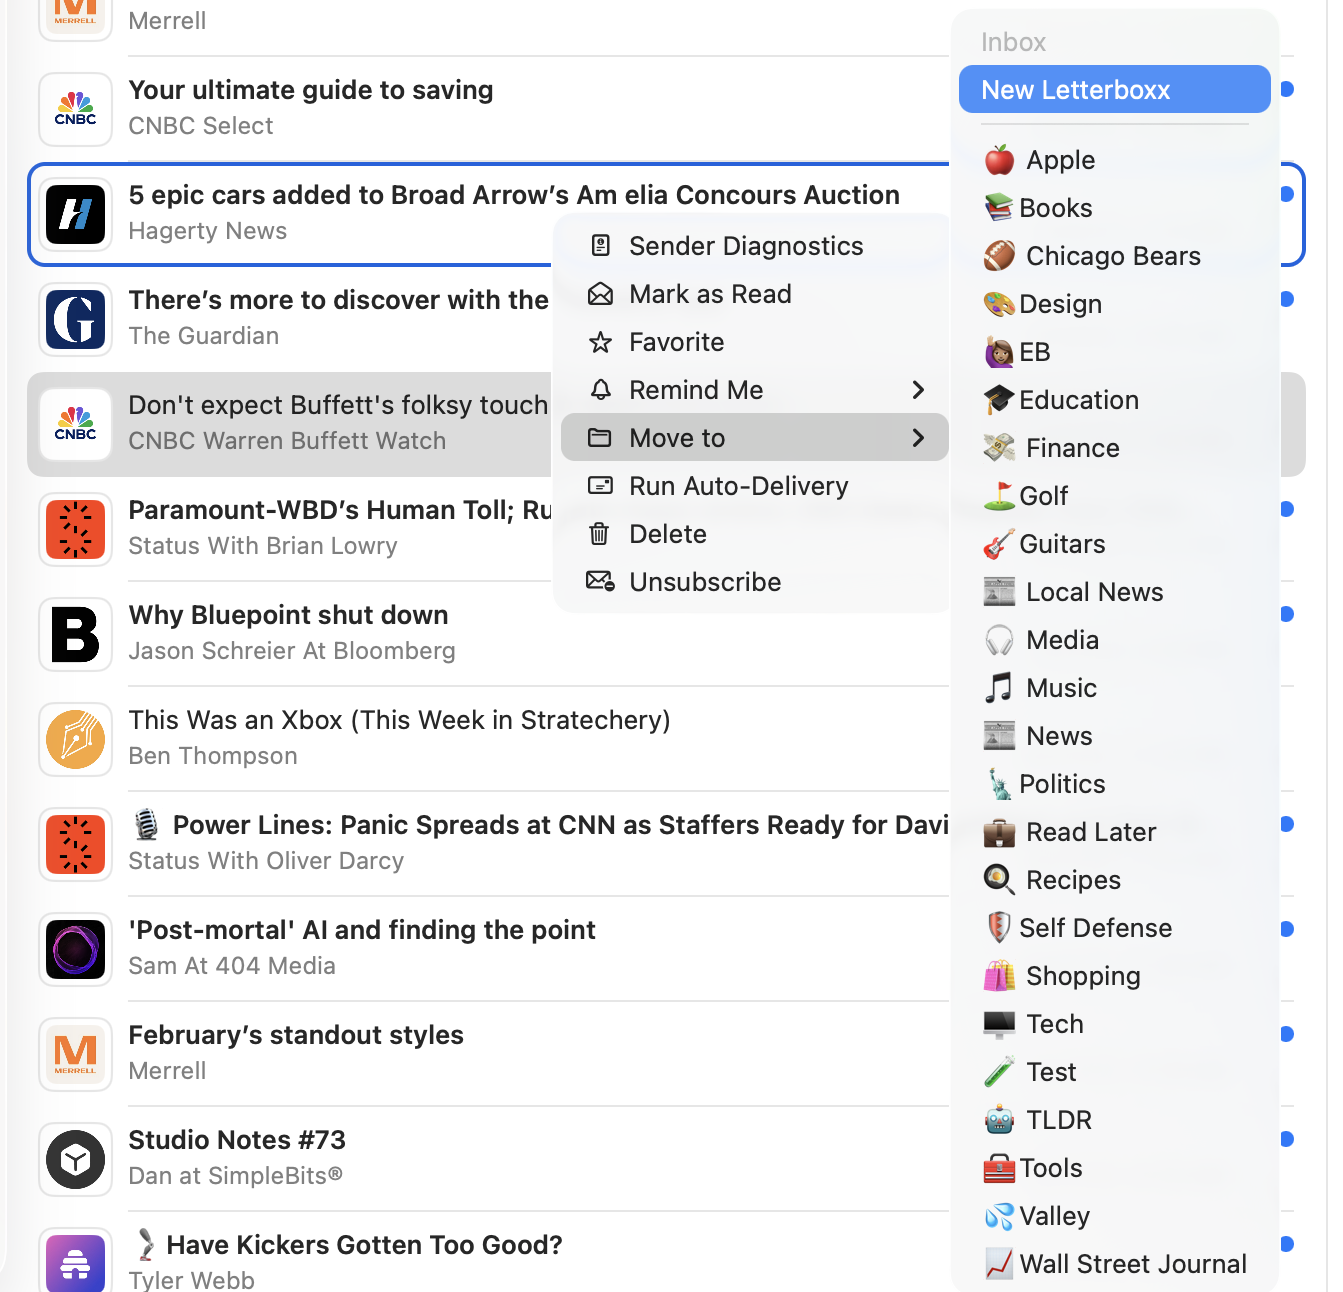Open the Move to submenu arrow

click(x=918, y=437)
